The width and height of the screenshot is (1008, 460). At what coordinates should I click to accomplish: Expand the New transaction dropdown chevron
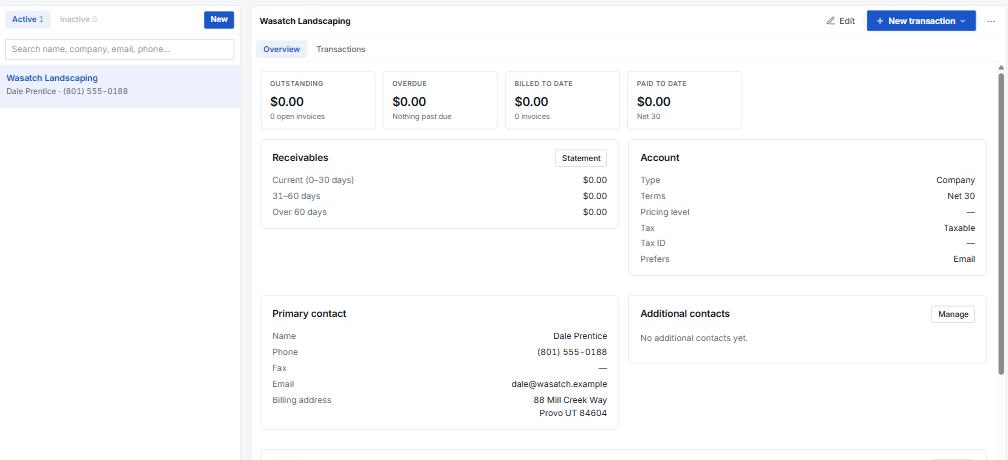pyautogui.click(x=962, y=21)
